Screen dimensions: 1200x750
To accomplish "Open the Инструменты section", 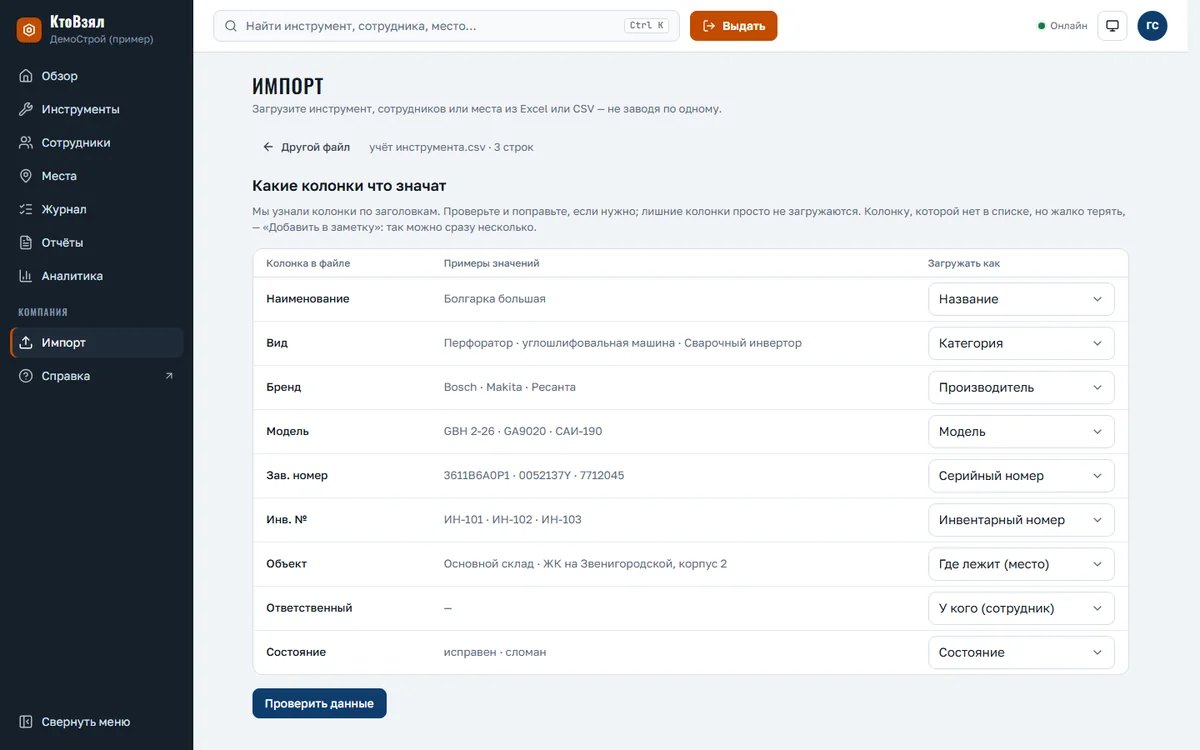I will click(96, 109).
